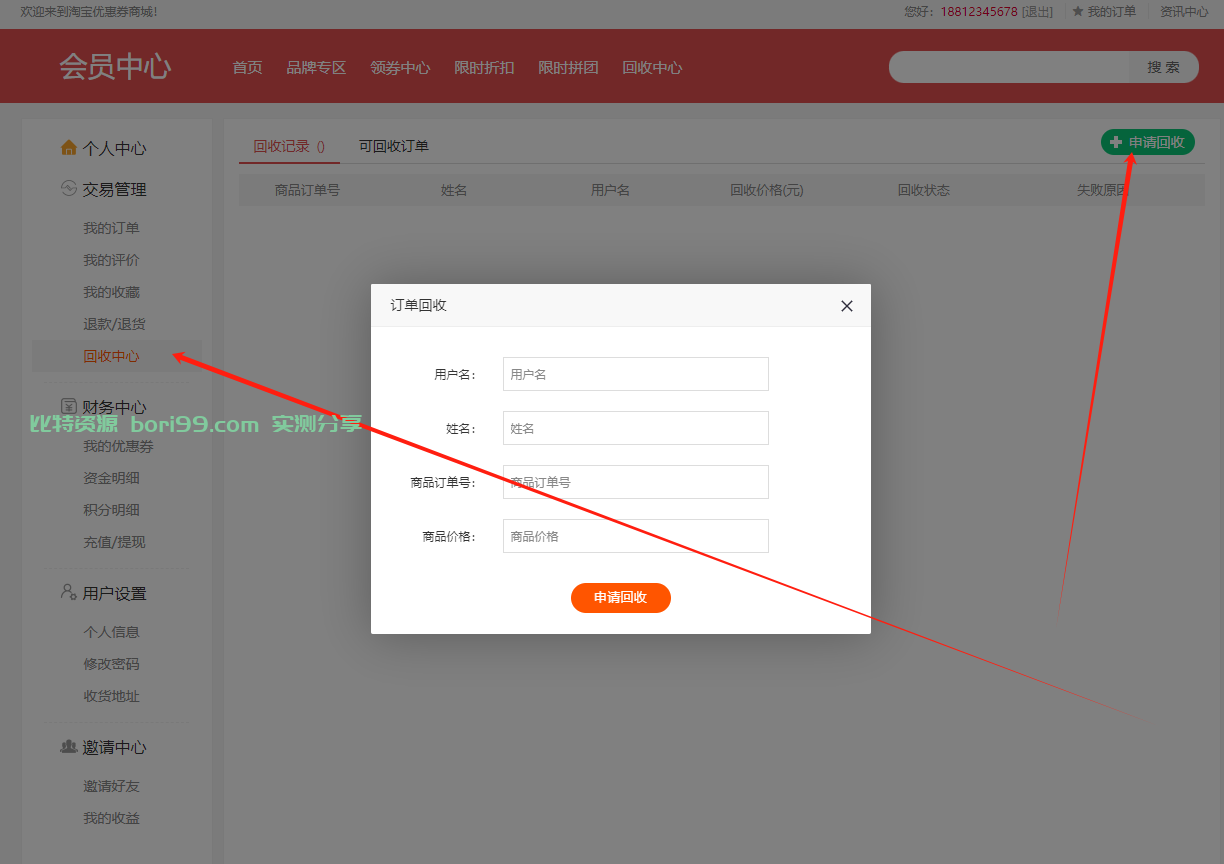Click the 个人中心 home icon

(x=69, y=148)
